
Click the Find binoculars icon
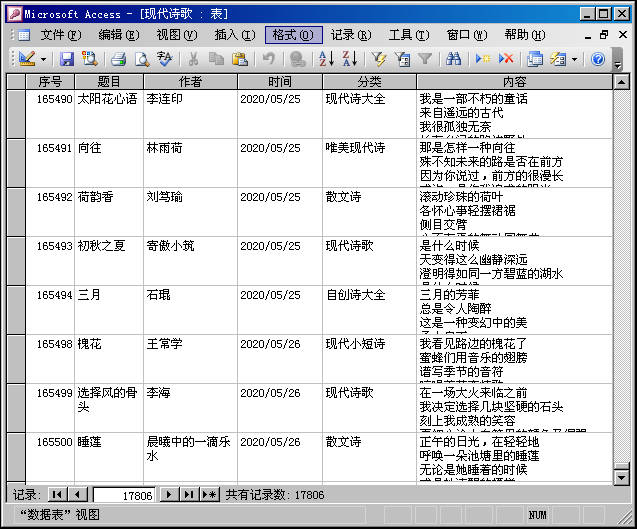[x=453, y=59]
